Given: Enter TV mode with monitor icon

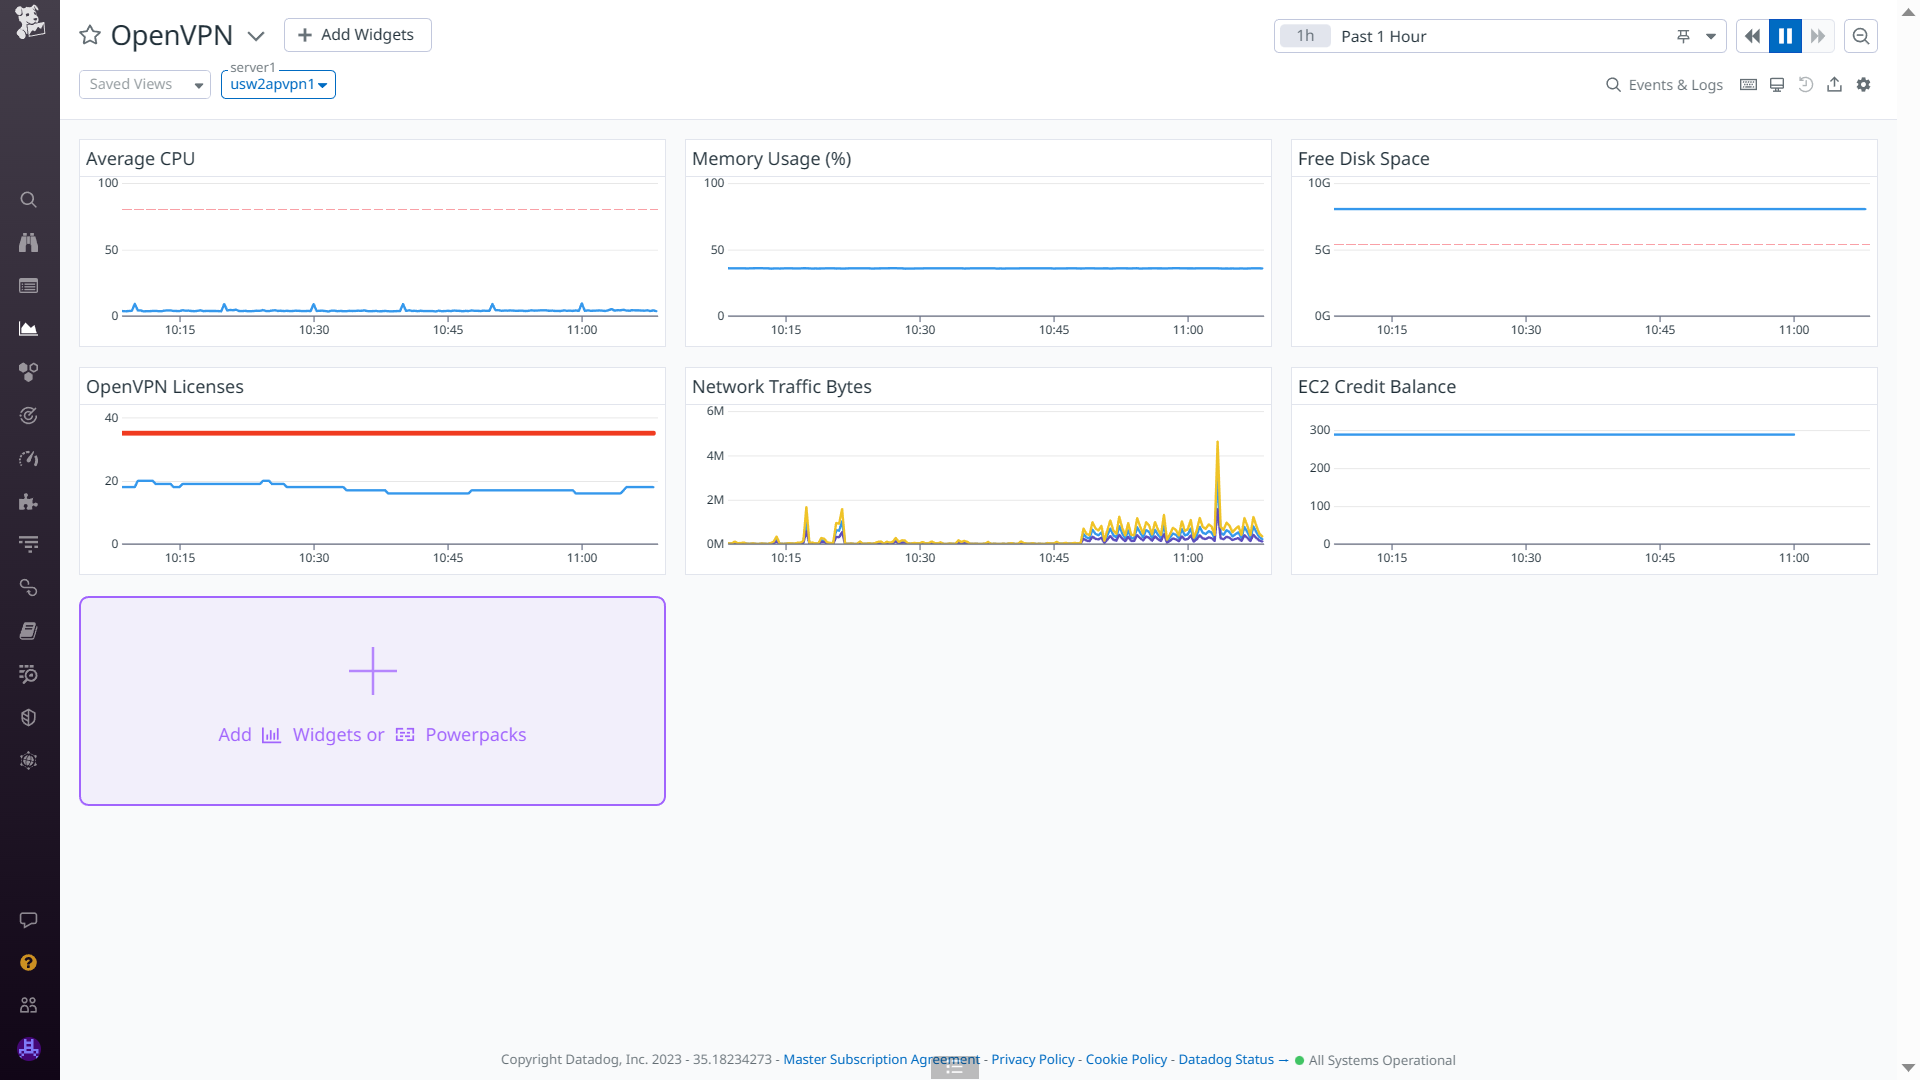Looking at the screenshot, I should 1777,85.
